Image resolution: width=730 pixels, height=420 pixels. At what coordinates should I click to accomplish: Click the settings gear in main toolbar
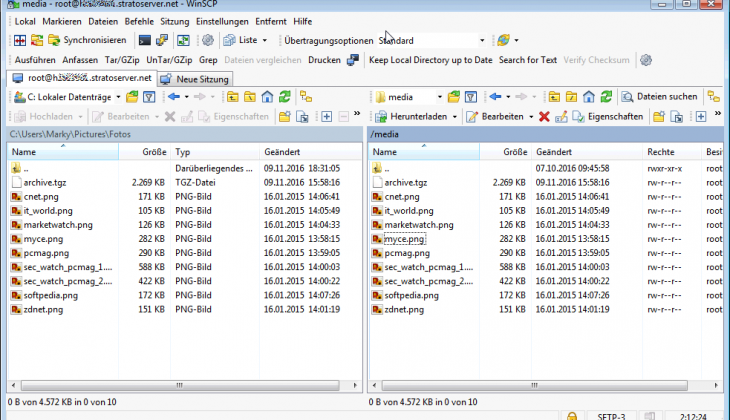(x=207, y=41)
